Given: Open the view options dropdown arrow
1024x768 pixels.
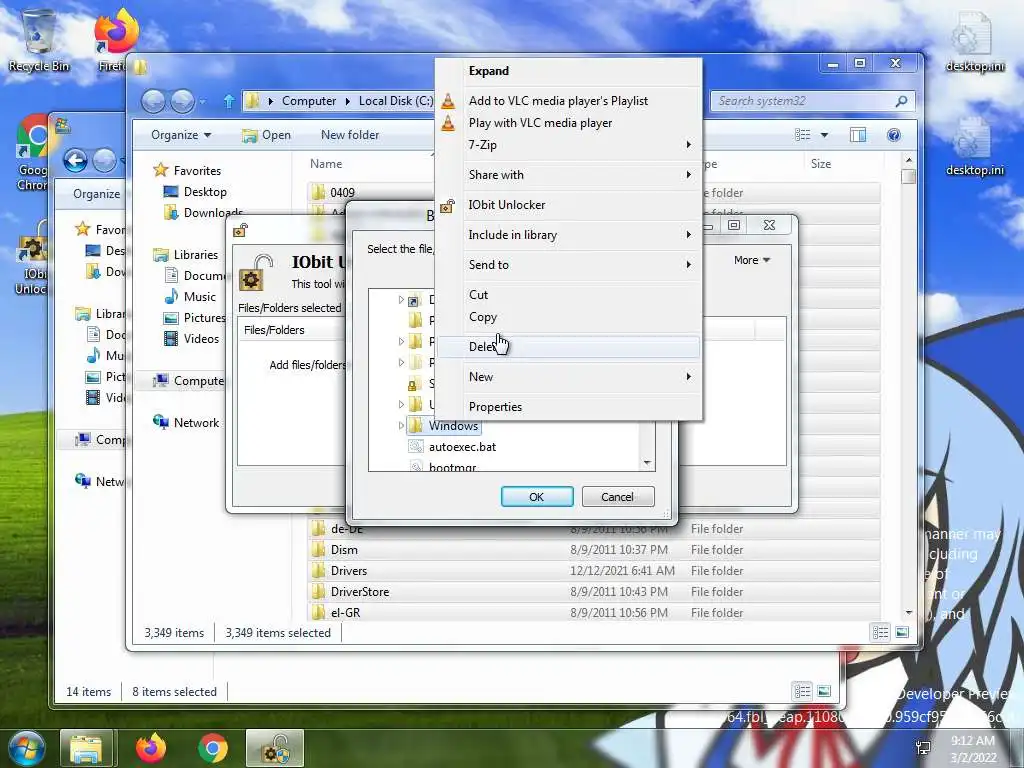Looking at the screenshot, I should point(824,135).
